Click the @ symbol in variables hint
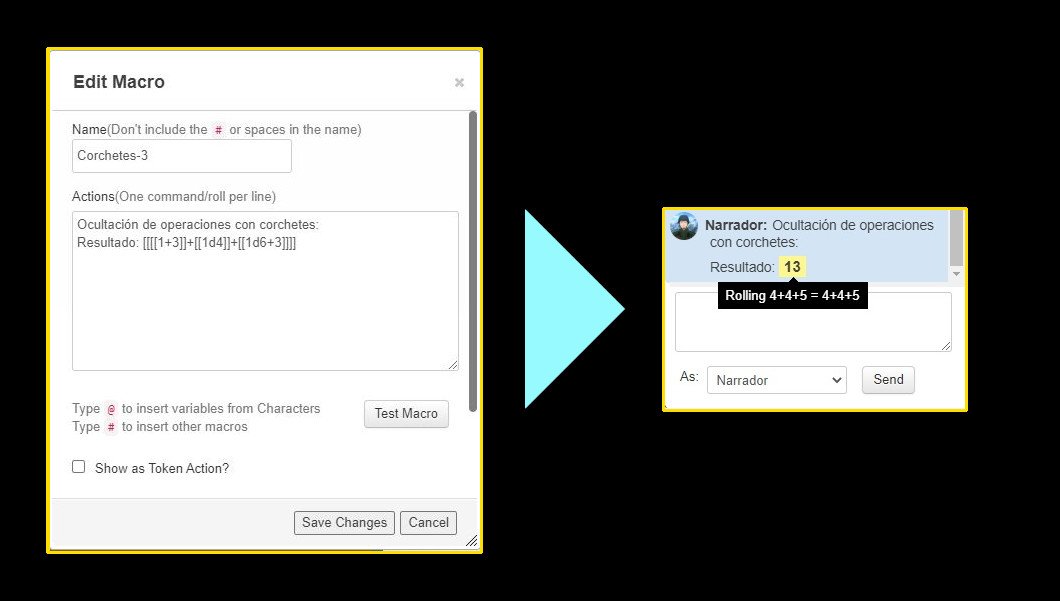The height and width of the screenshot is (601, 1060). pyautogui.click(x=112, y=409)
